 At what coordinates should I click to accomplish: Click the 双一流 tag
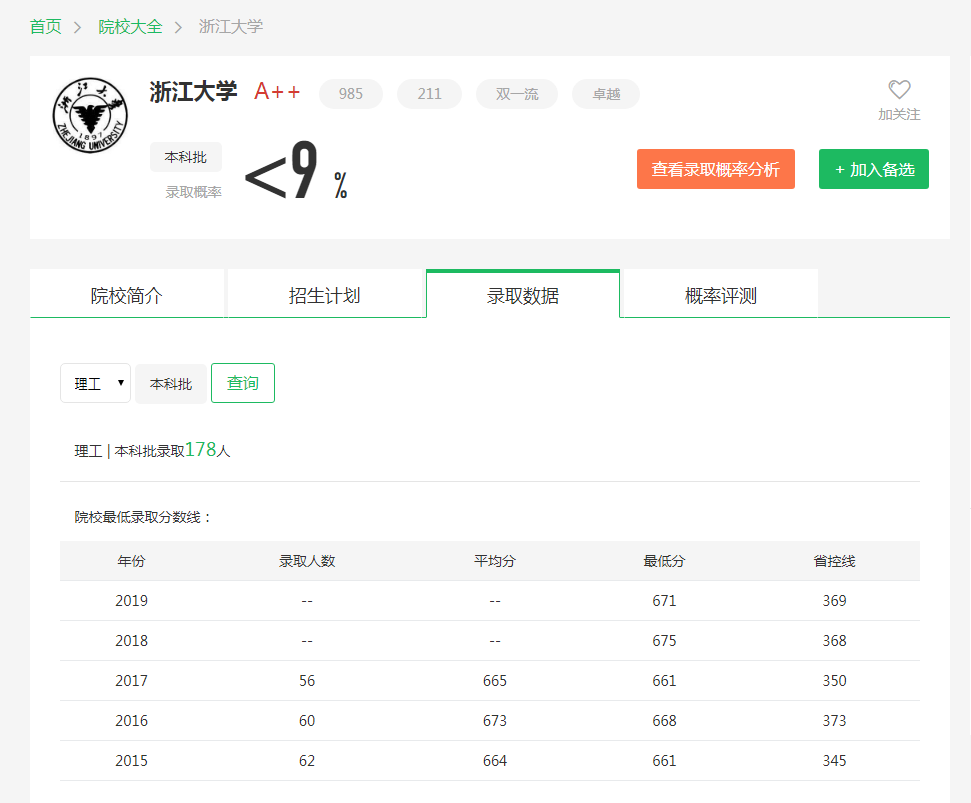[516, 94]
